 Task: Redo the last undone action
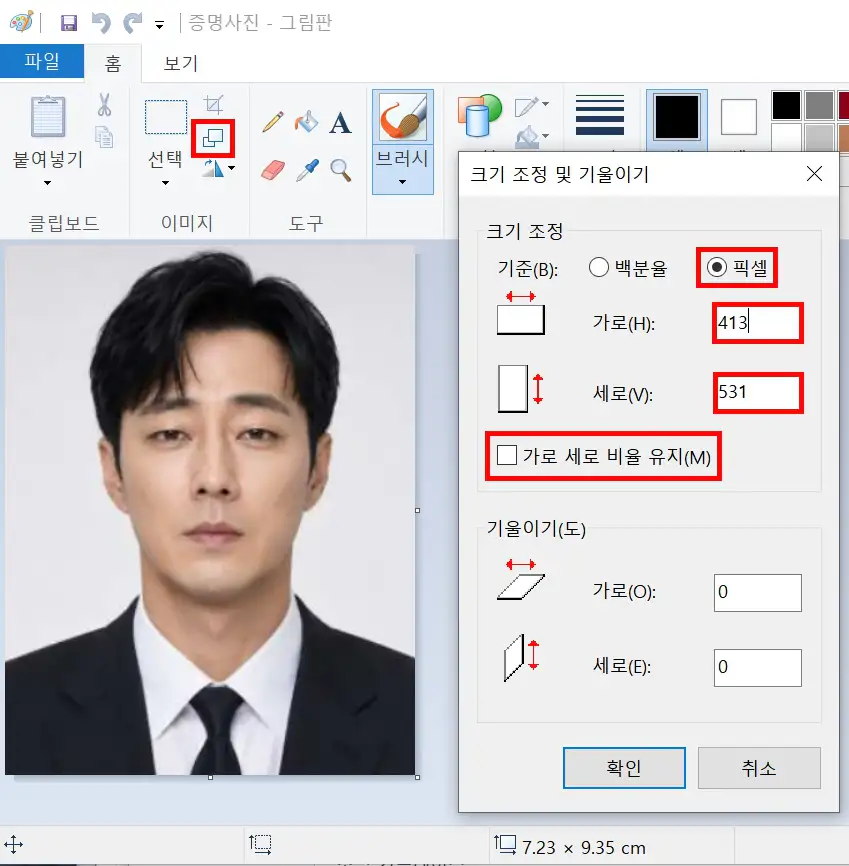133,23
